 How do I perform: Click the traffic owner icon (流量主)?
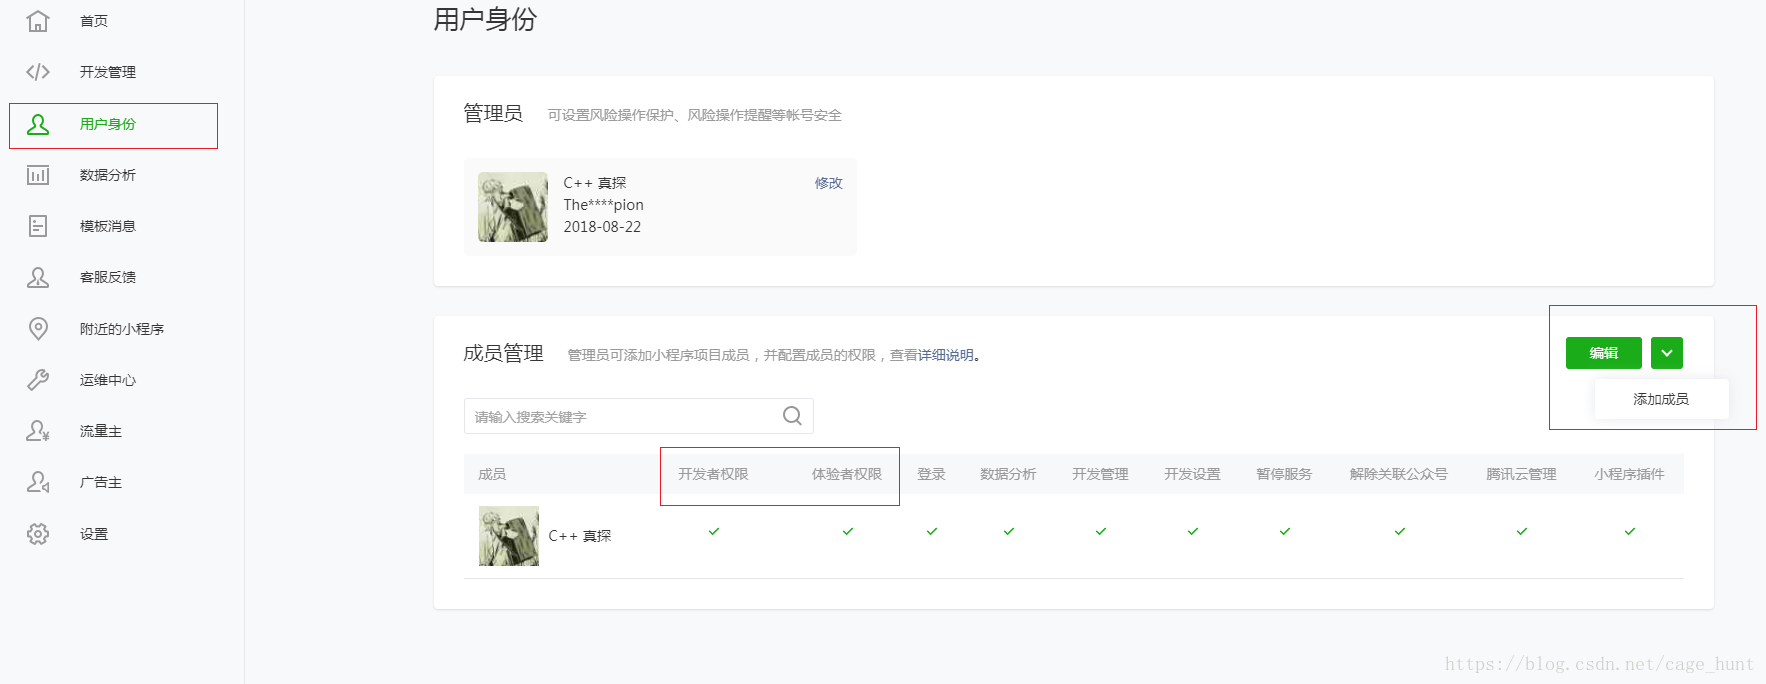tap(38, 431)
